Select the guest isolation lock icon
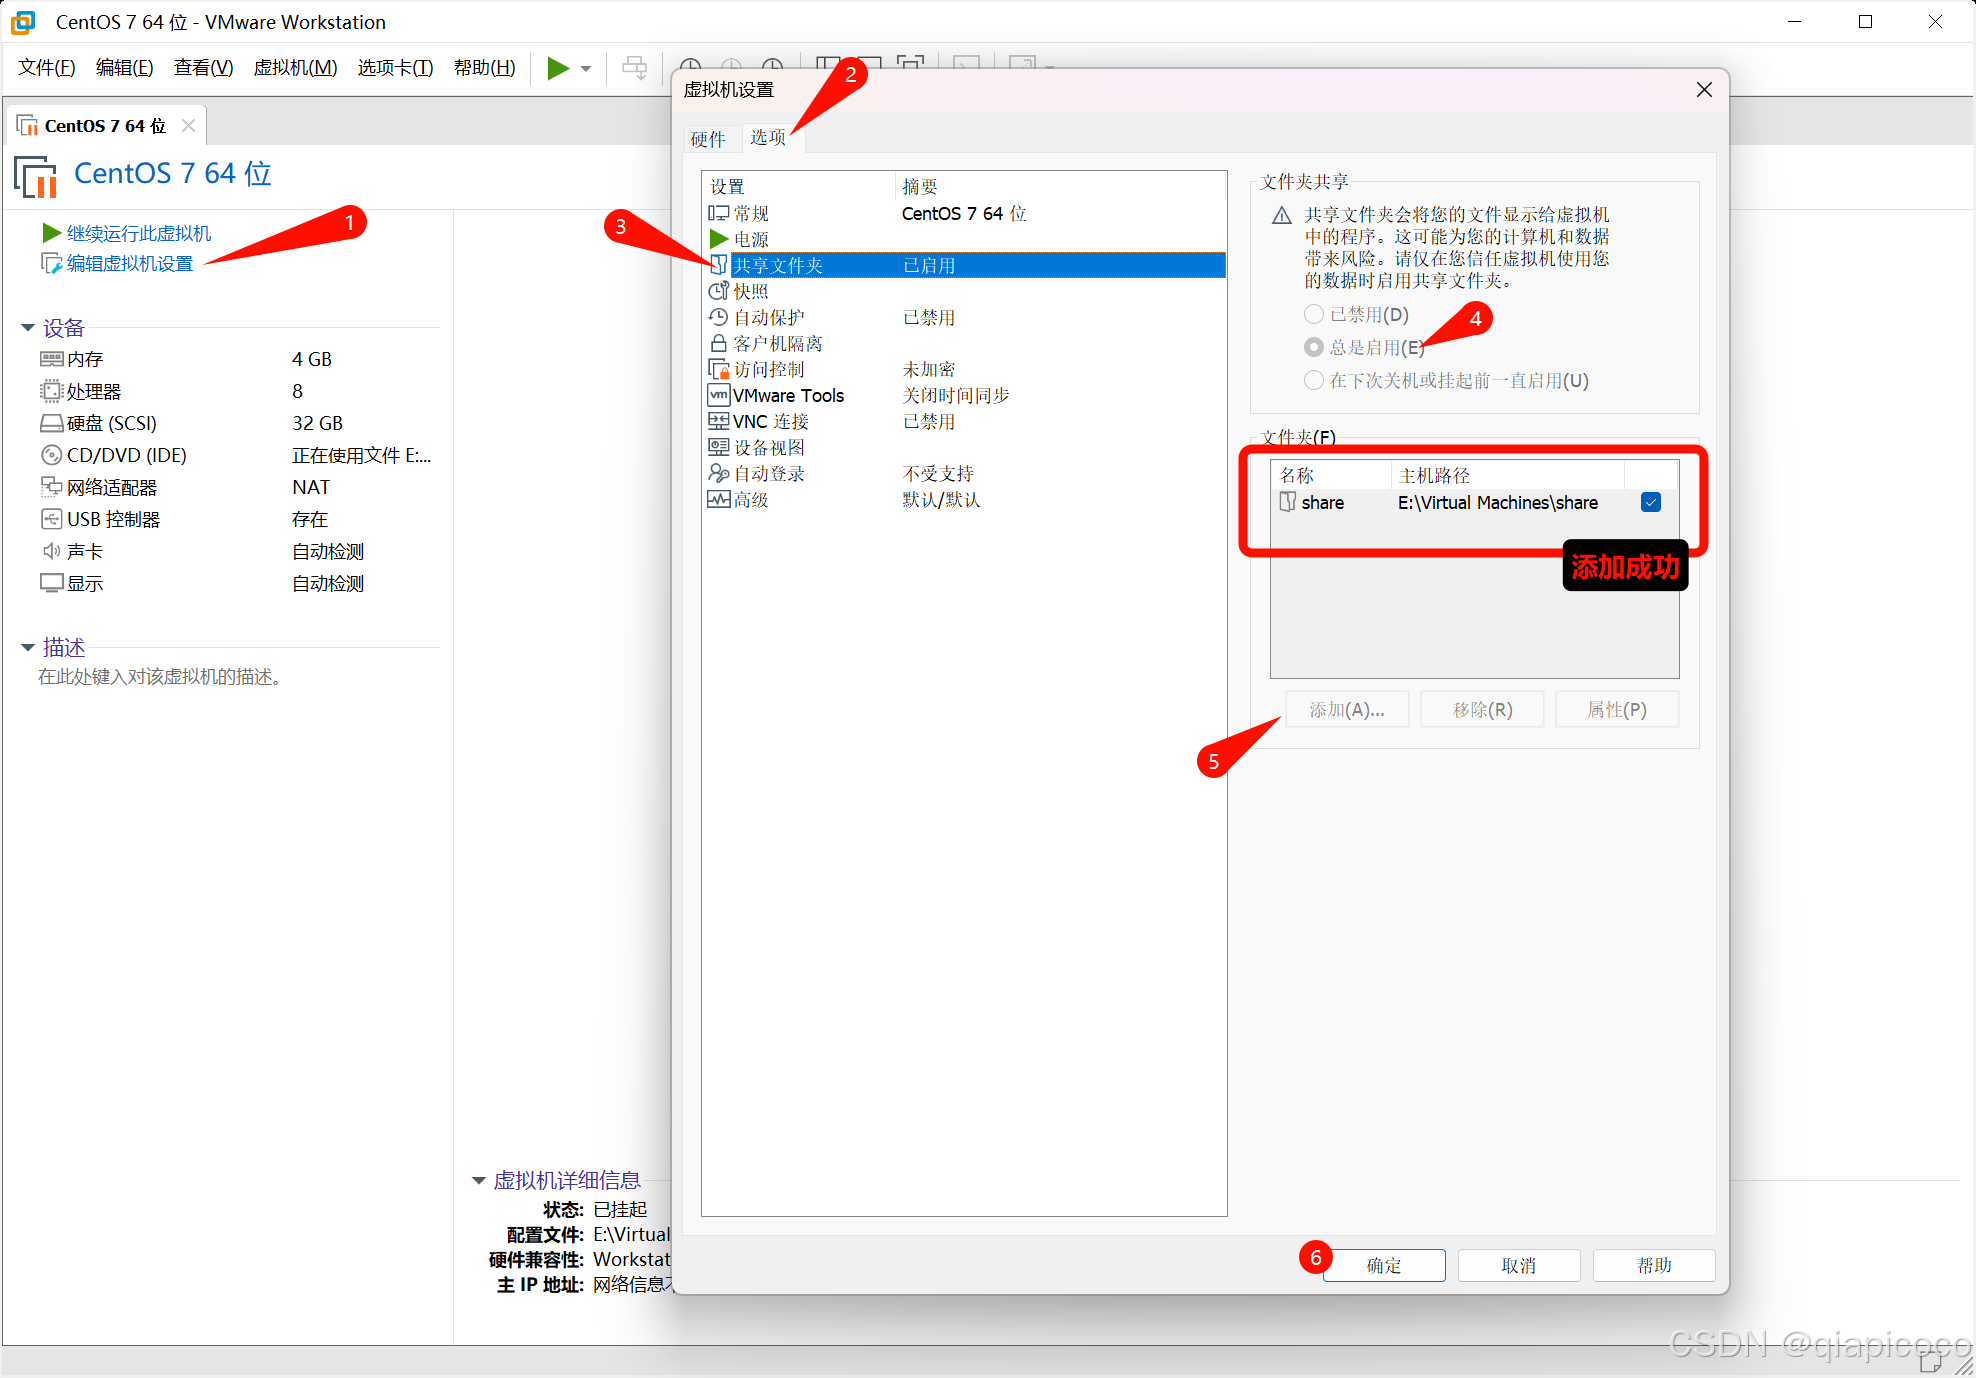 tap(718, 343)
